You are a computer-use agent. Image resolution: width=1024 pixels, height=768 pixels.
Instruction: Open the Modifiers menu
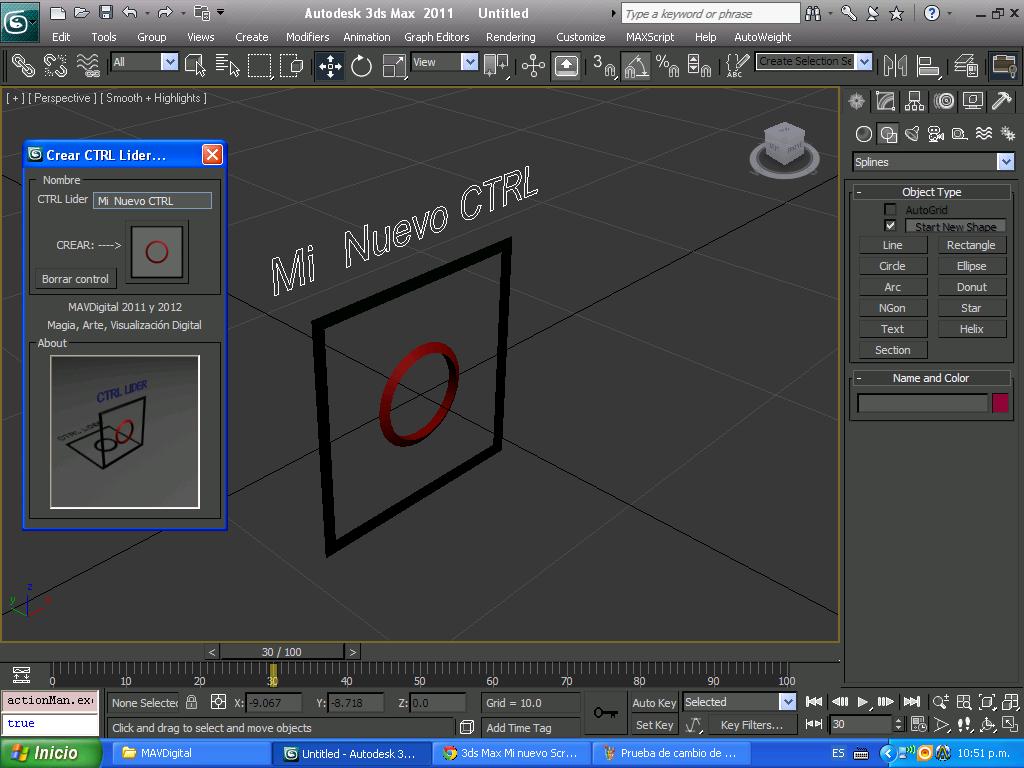pos(307,37)
